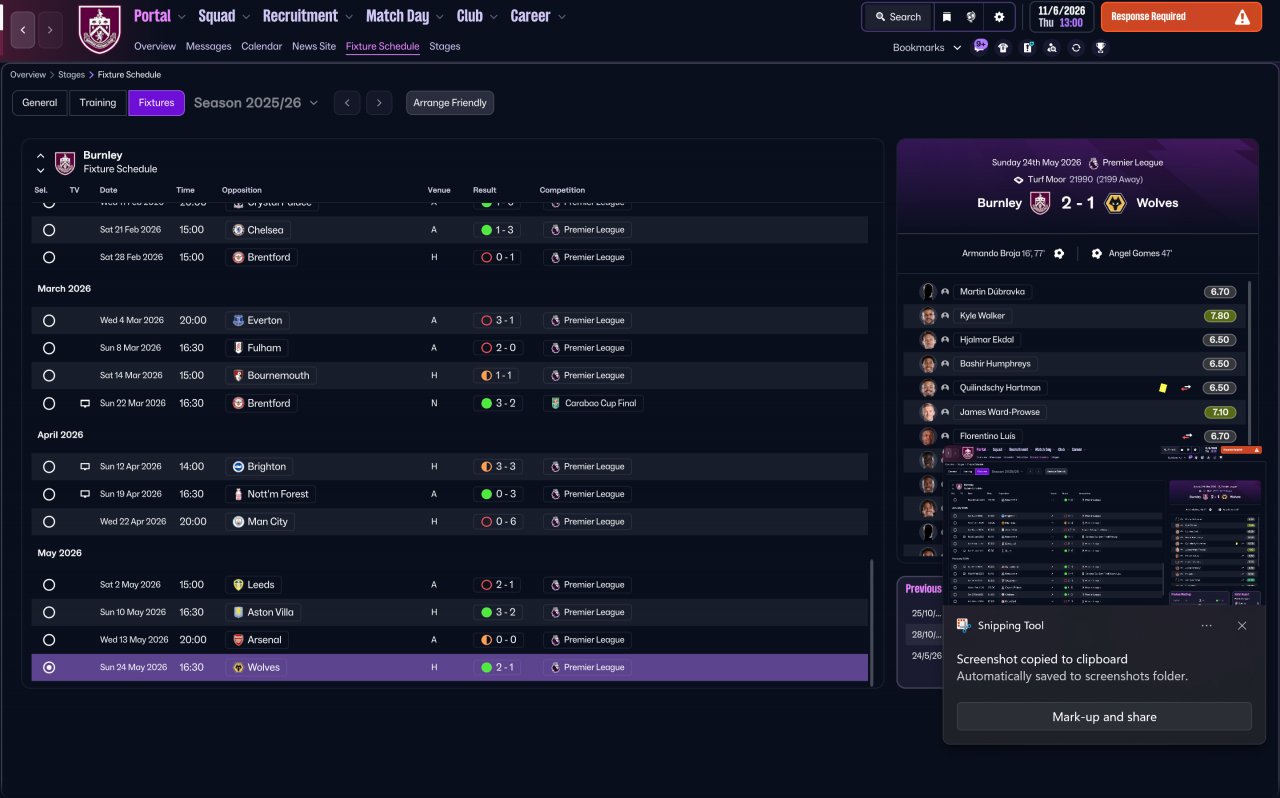The height and width of the screenshot is (798, 1280).
Task: Click the TV icon on Carabao Cup Final row
Action: (x=85, y=404)
